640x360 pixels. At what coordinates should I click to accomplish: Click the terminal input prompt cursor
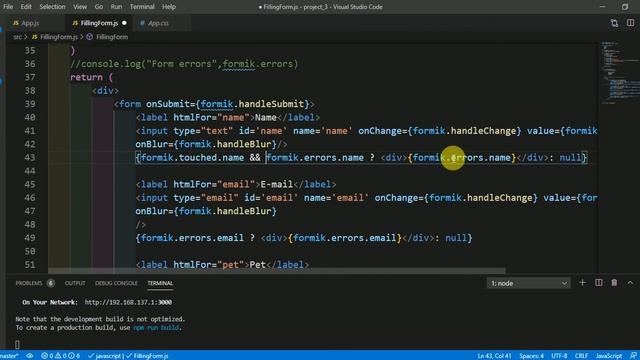pyautogui.click(x=17, y=344)
